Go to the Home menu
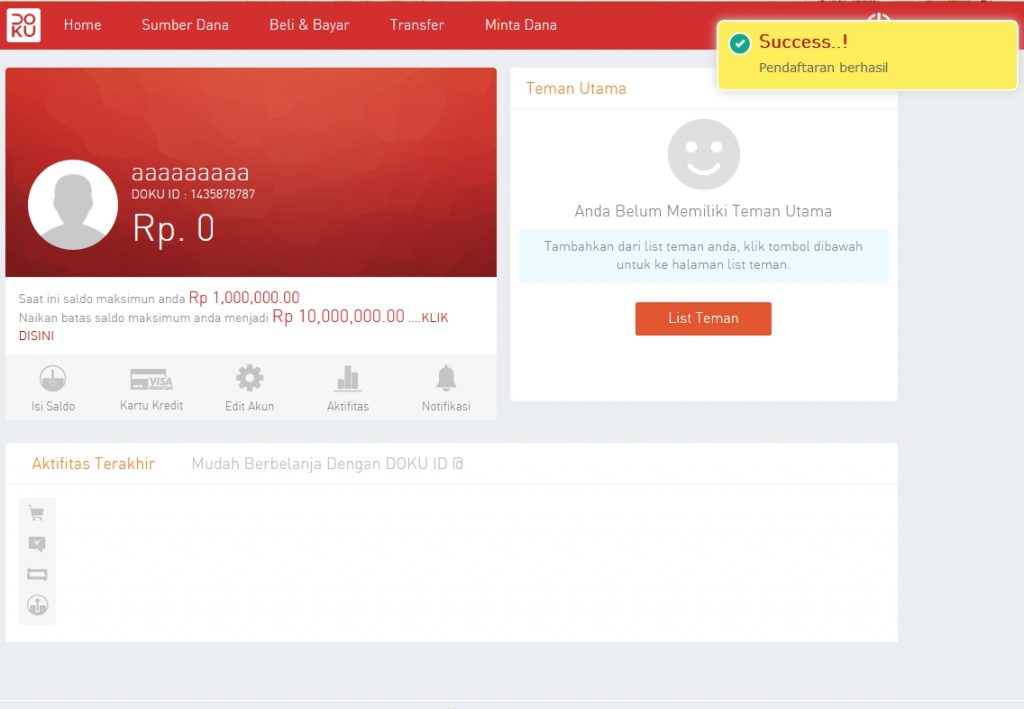1024x709 pixels. tap(82, 25)
